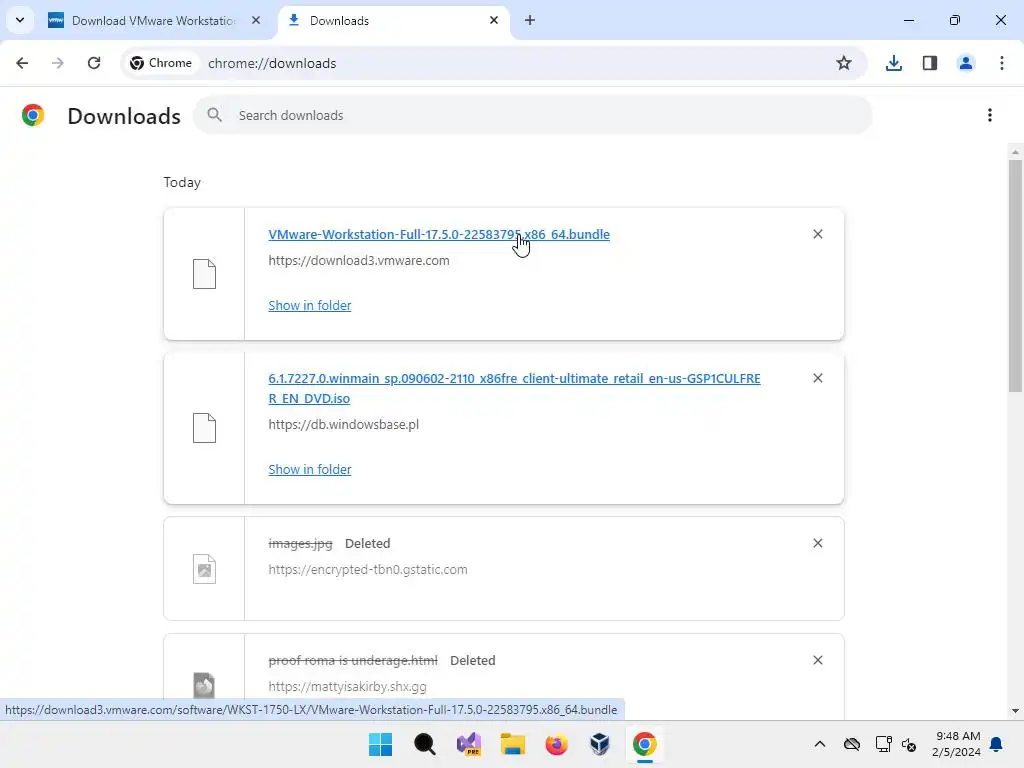Viewport: 1024px width, 768px height.
Task: Click https://download3.vmware.com source text
Action: pos(359,261)
